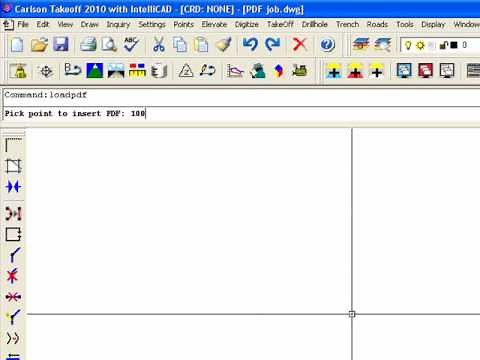This screenshot has width=480, height=360.
Task: Toggle the layer padlock icon
Action: [x=443, y=45]
